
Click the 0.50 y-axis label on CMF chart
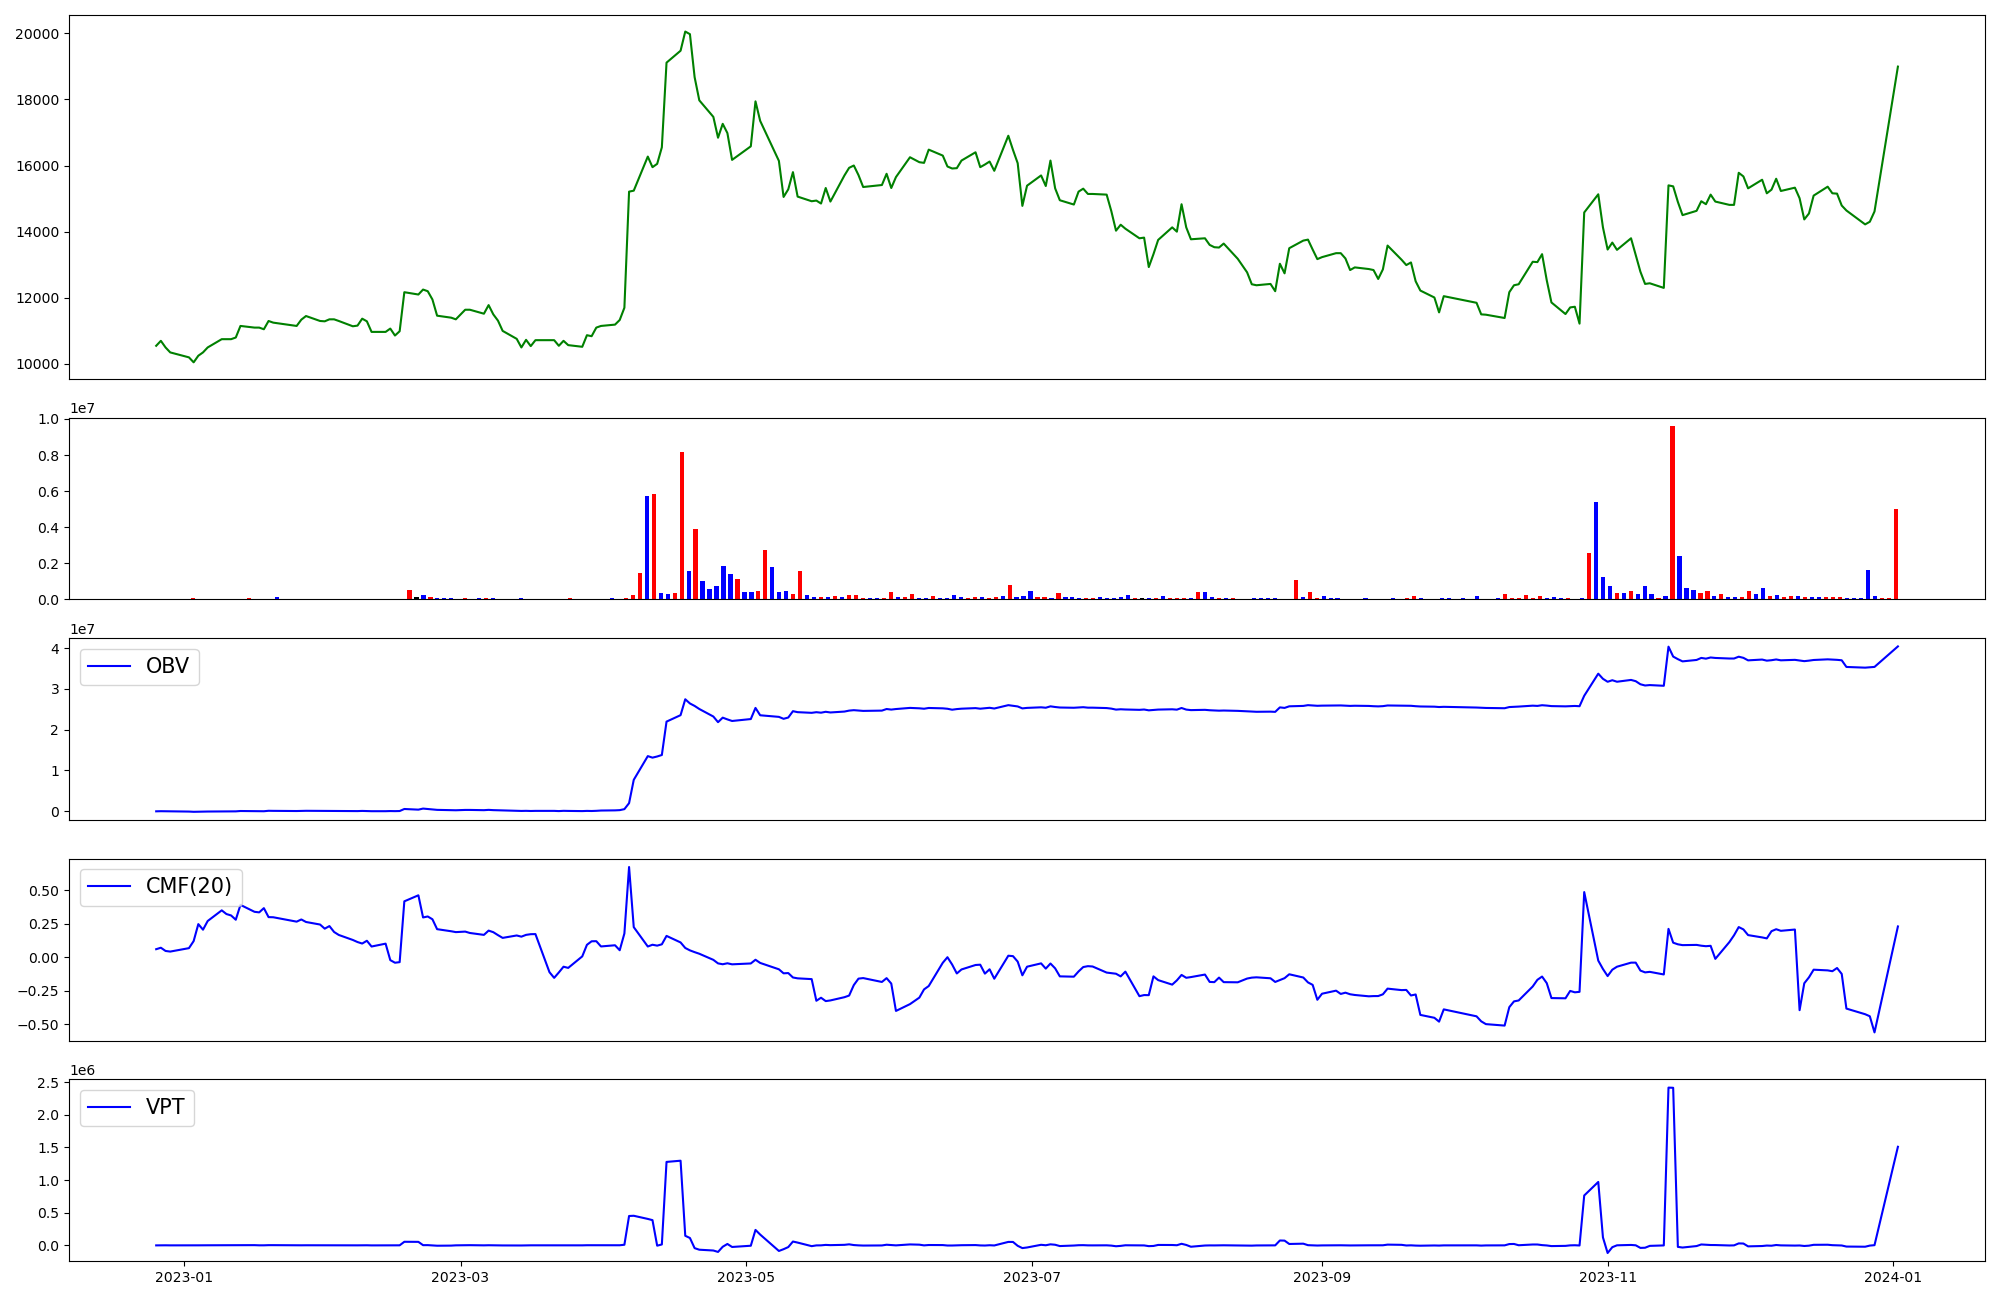click(45, 891)
